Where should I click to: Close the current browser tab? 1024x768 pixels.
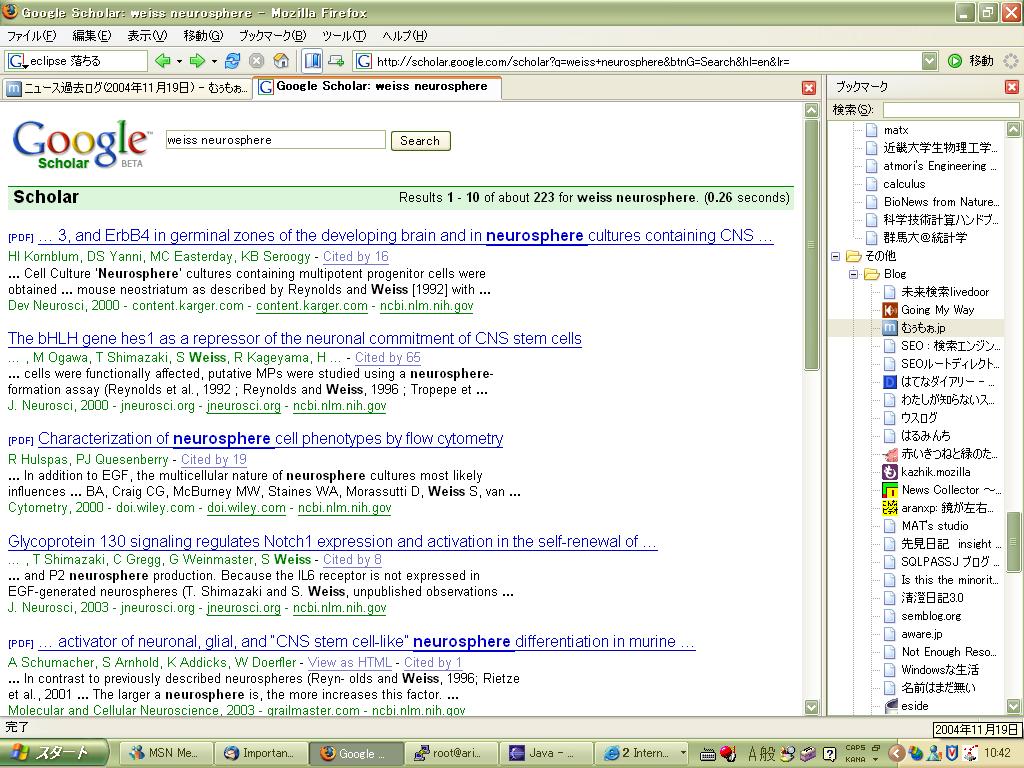[x=808, y=88]
